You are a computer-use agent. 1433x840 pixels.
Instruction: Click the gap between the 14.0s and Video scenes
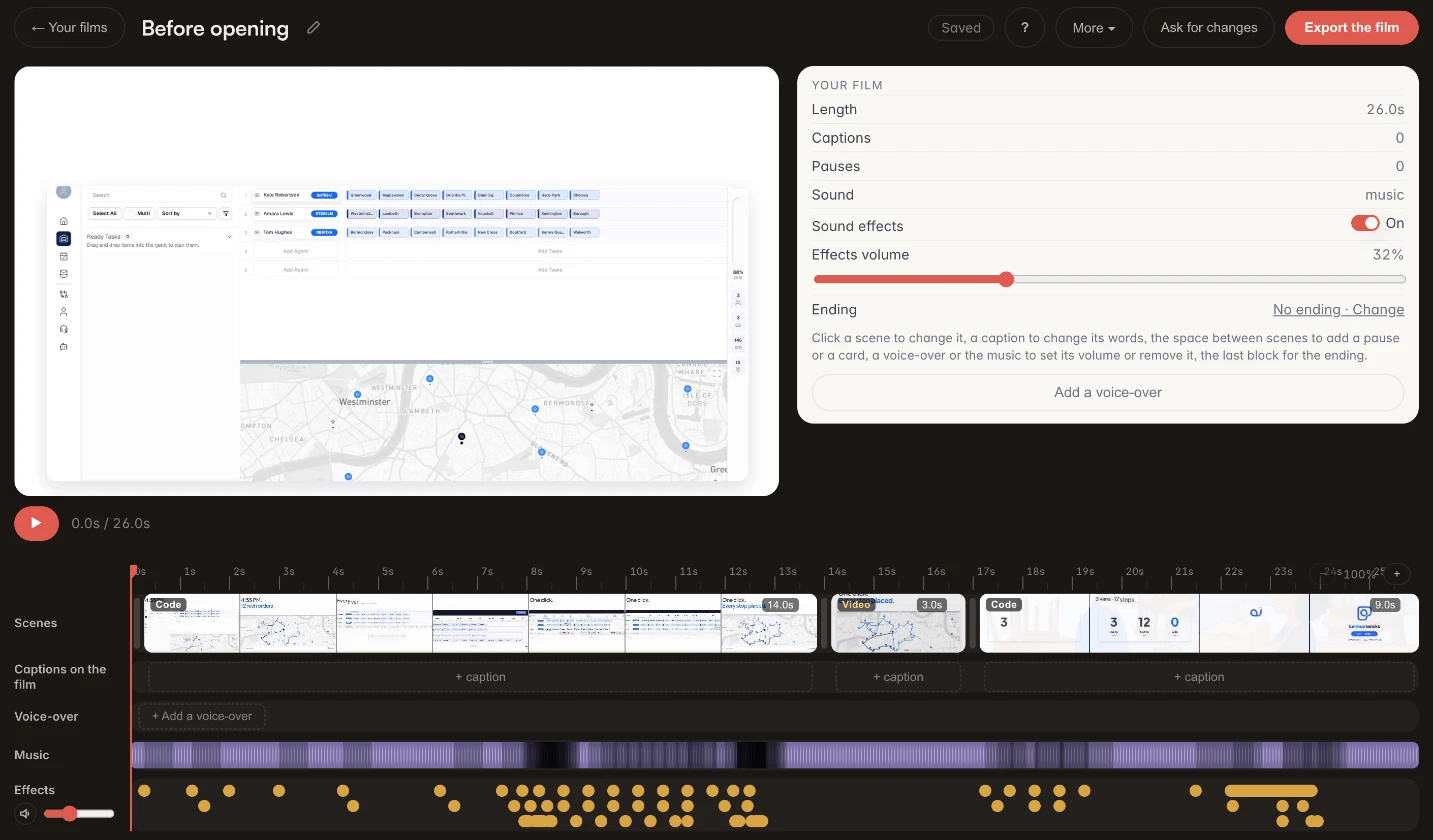[824, 623]
